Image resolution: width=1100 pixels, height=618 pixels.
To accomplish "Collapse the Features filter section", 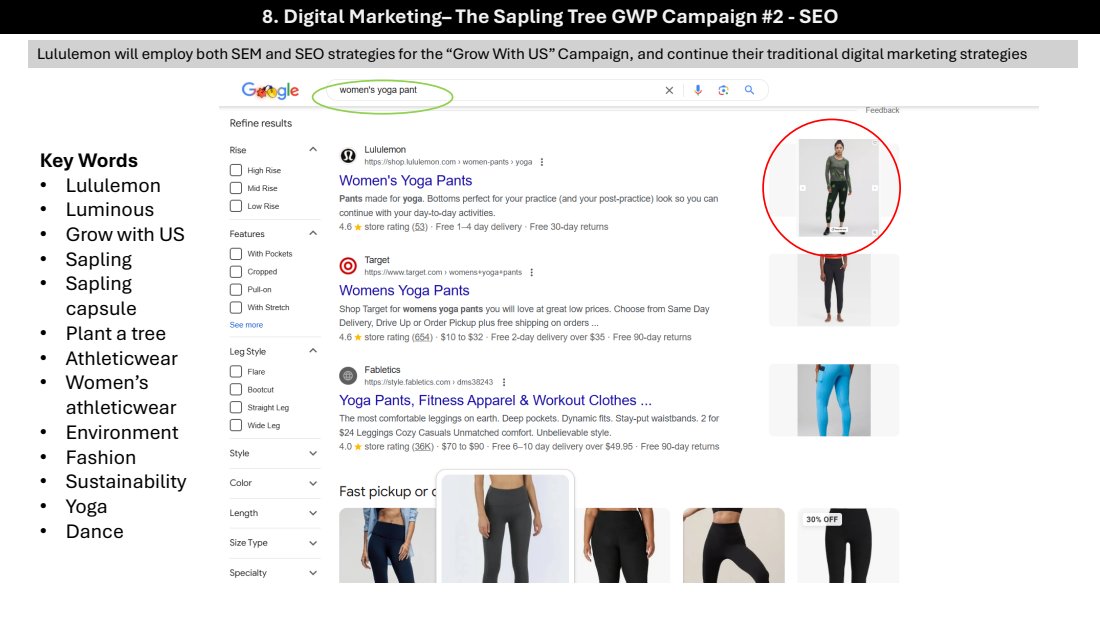I will pos(313,233).
